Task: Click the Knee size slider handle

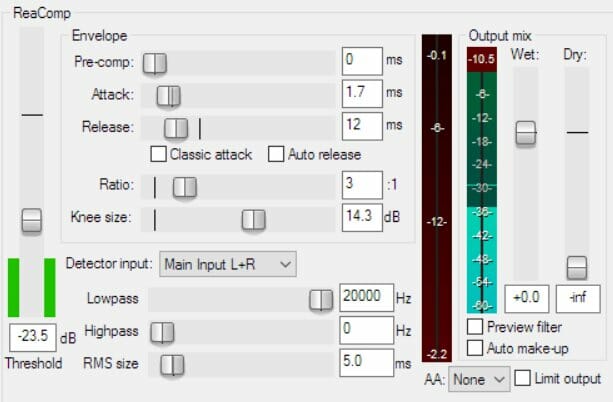Action: 254,220
